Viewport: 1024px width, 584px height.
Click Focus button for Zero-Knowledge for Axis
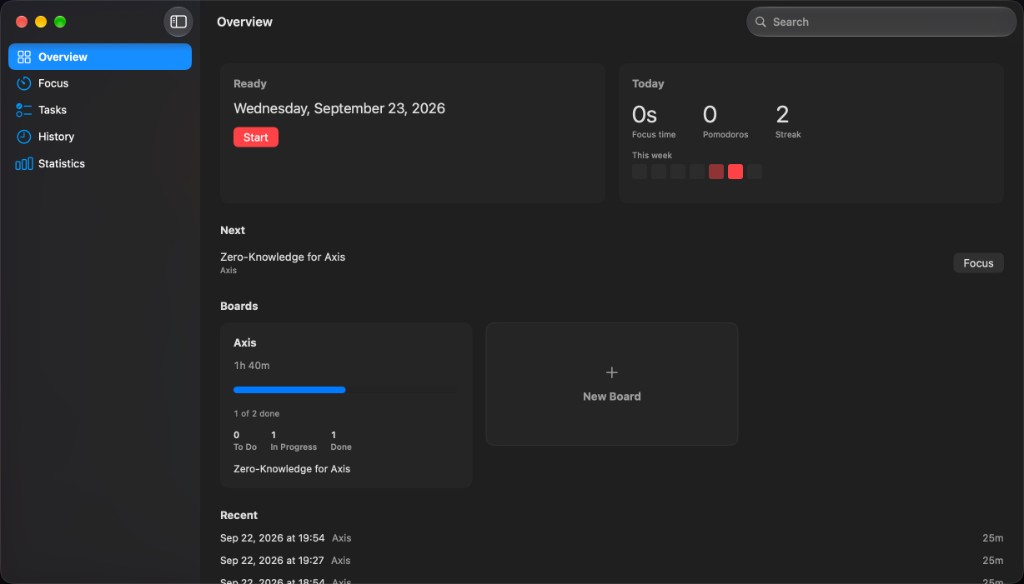tap(978, 263)
